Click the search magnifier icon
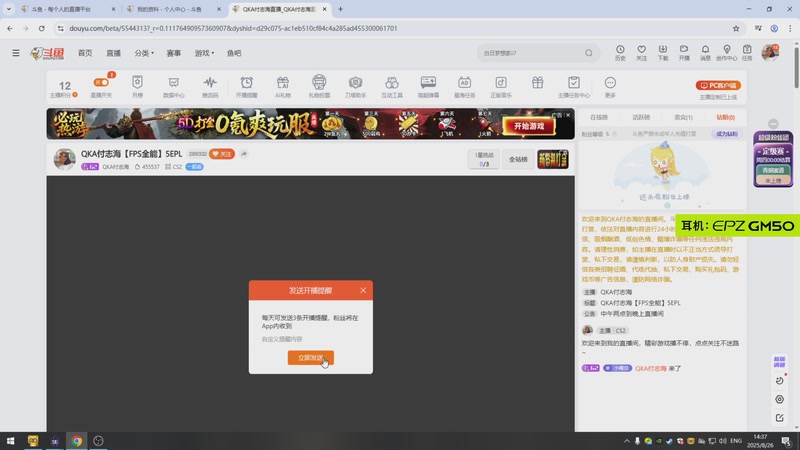Image resolution: width=800 pixels, height=450 pixels. [x=589, y=53]
